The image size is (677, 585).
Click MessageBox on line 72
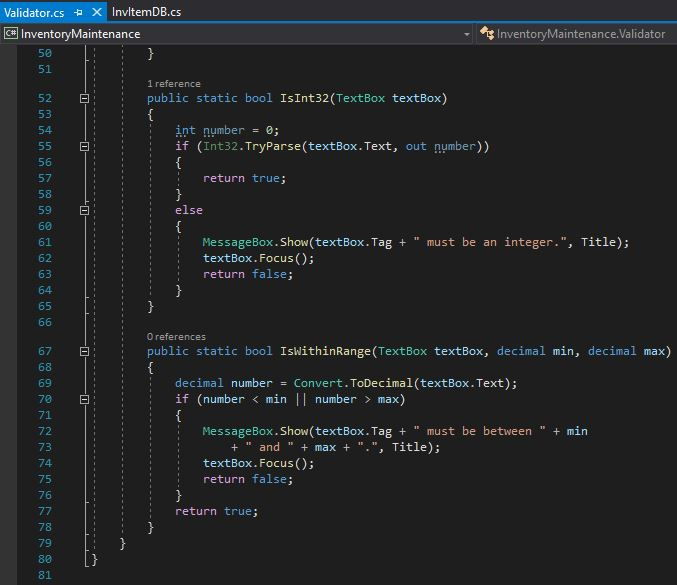[x=238, y=431]
